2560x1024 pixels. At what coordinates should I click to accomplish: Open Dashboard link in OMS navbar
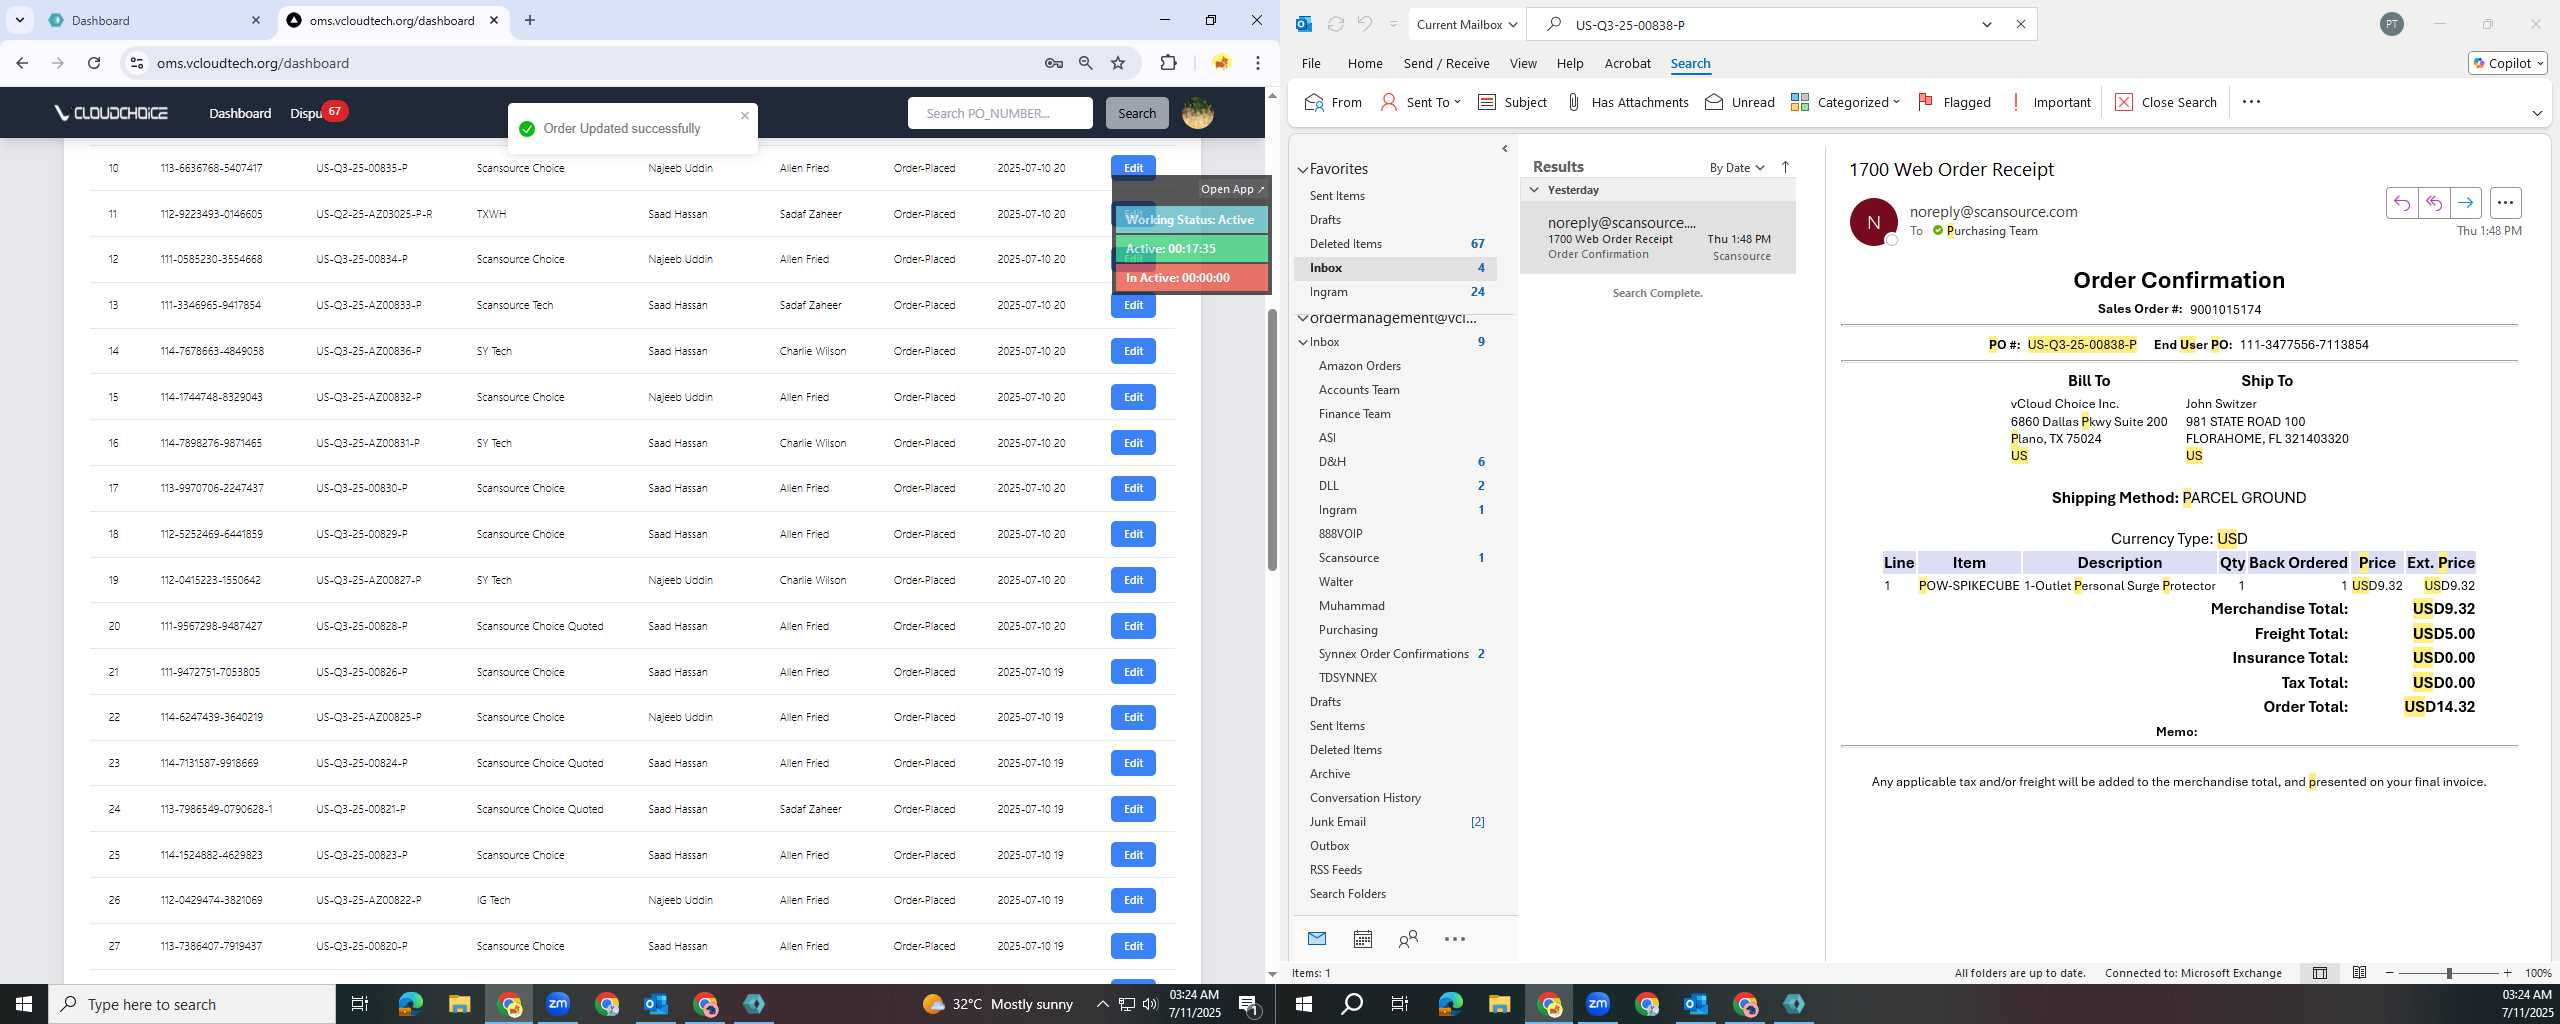(x=240, y=113)
